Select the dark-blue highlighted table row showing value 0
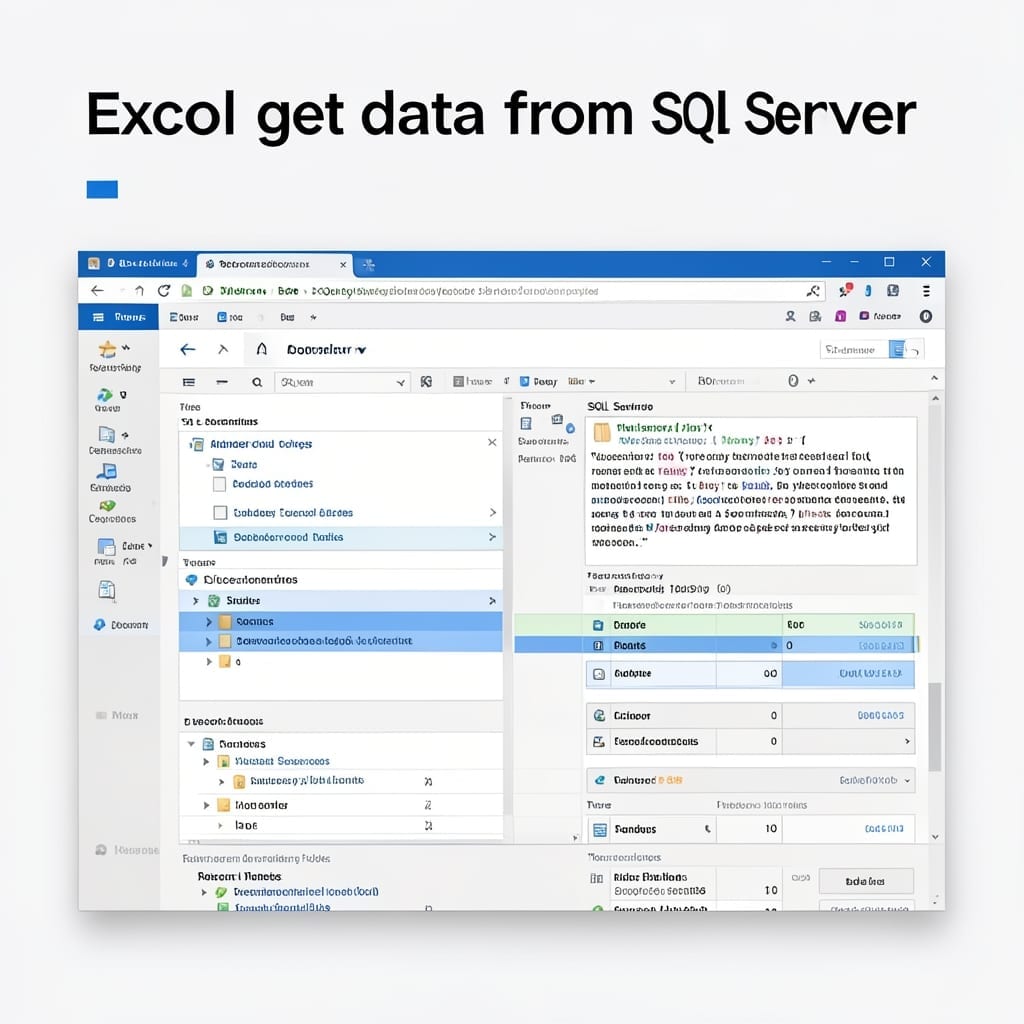The width and height of the screenshot is (1024, 1024). 715,645
